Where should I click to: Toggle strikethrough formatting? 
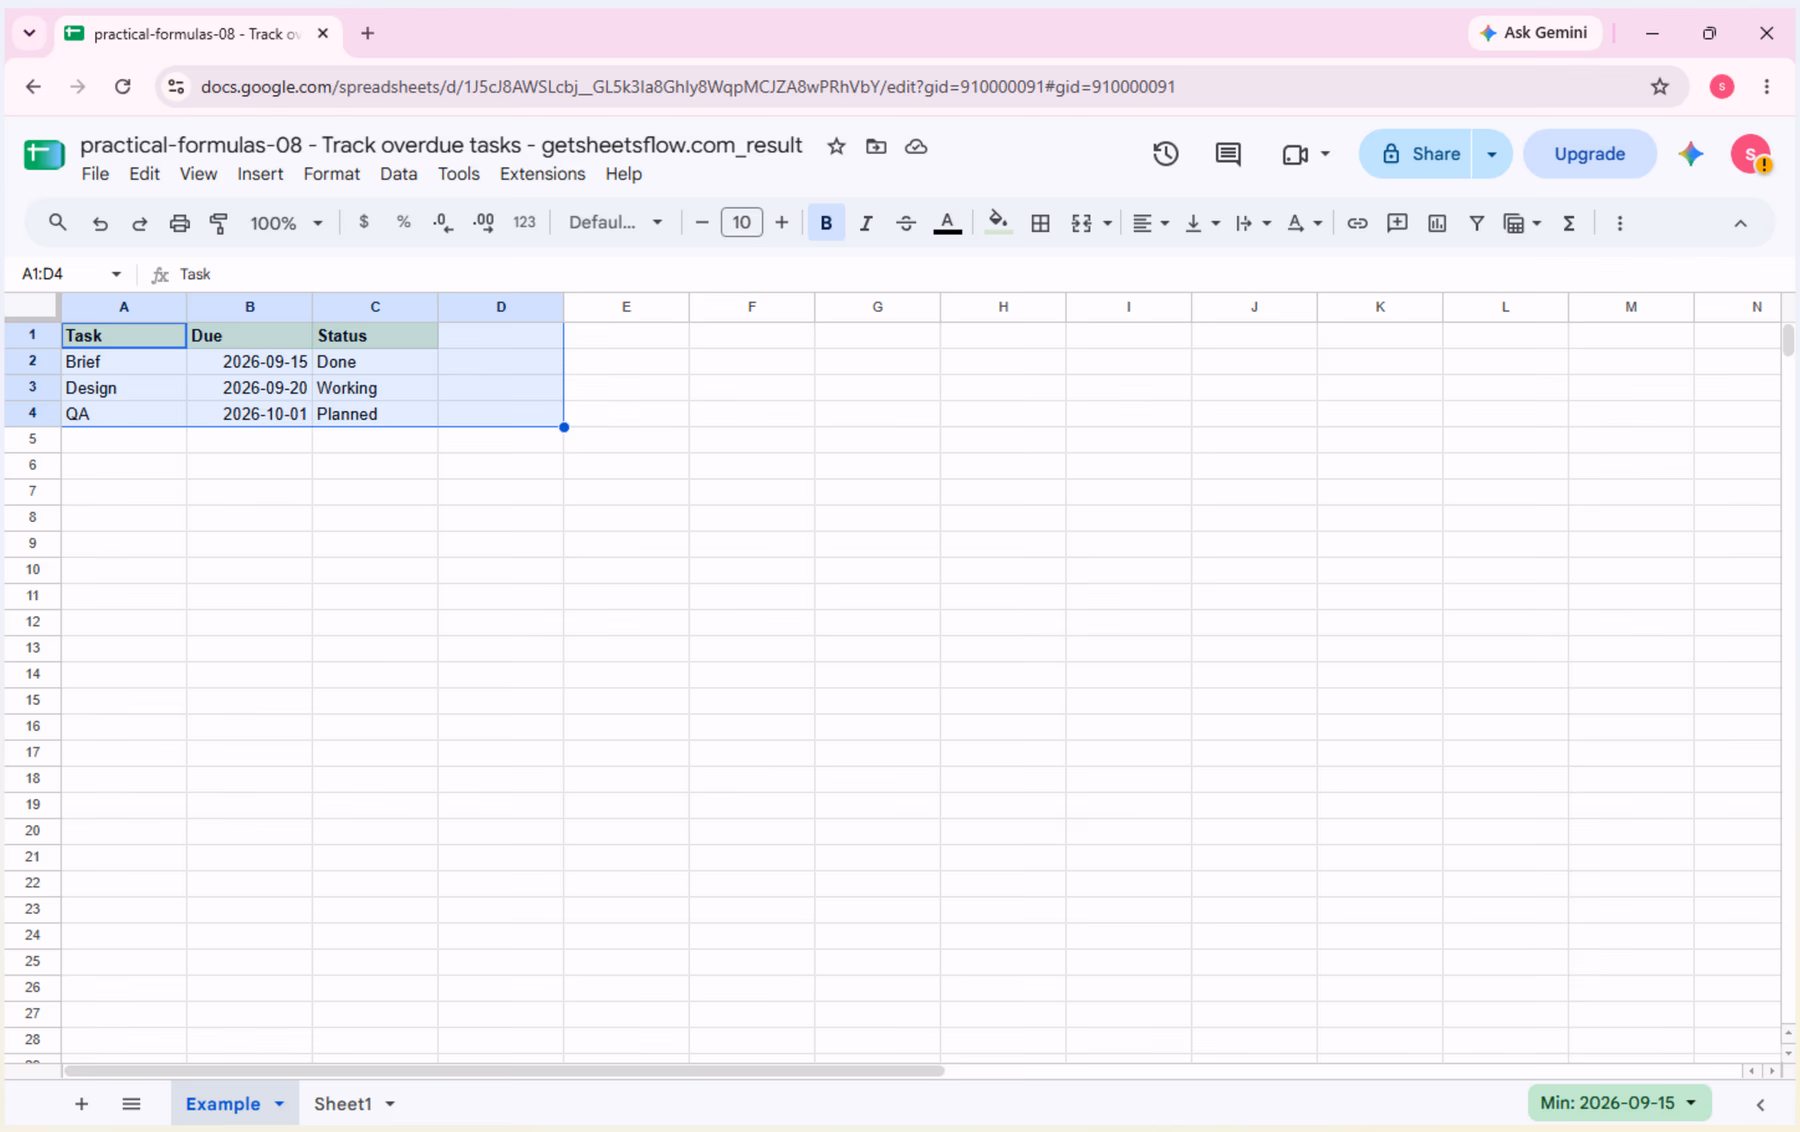[x=906, y=223]
